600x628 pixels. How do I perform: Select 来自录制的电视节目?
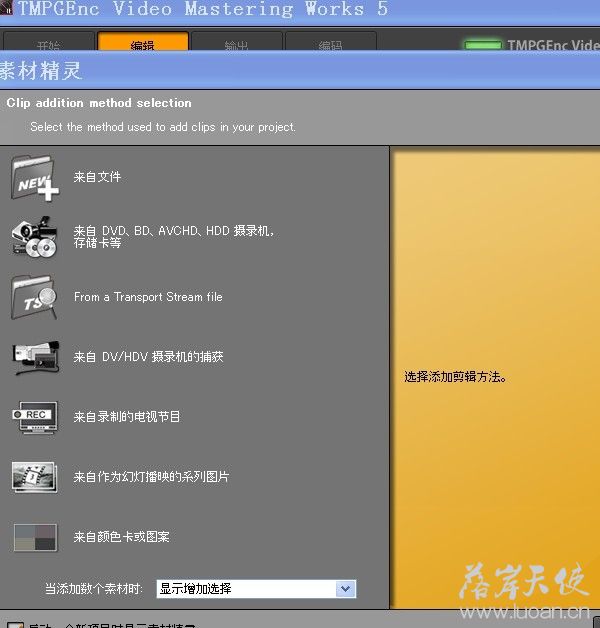click(127, 417)
